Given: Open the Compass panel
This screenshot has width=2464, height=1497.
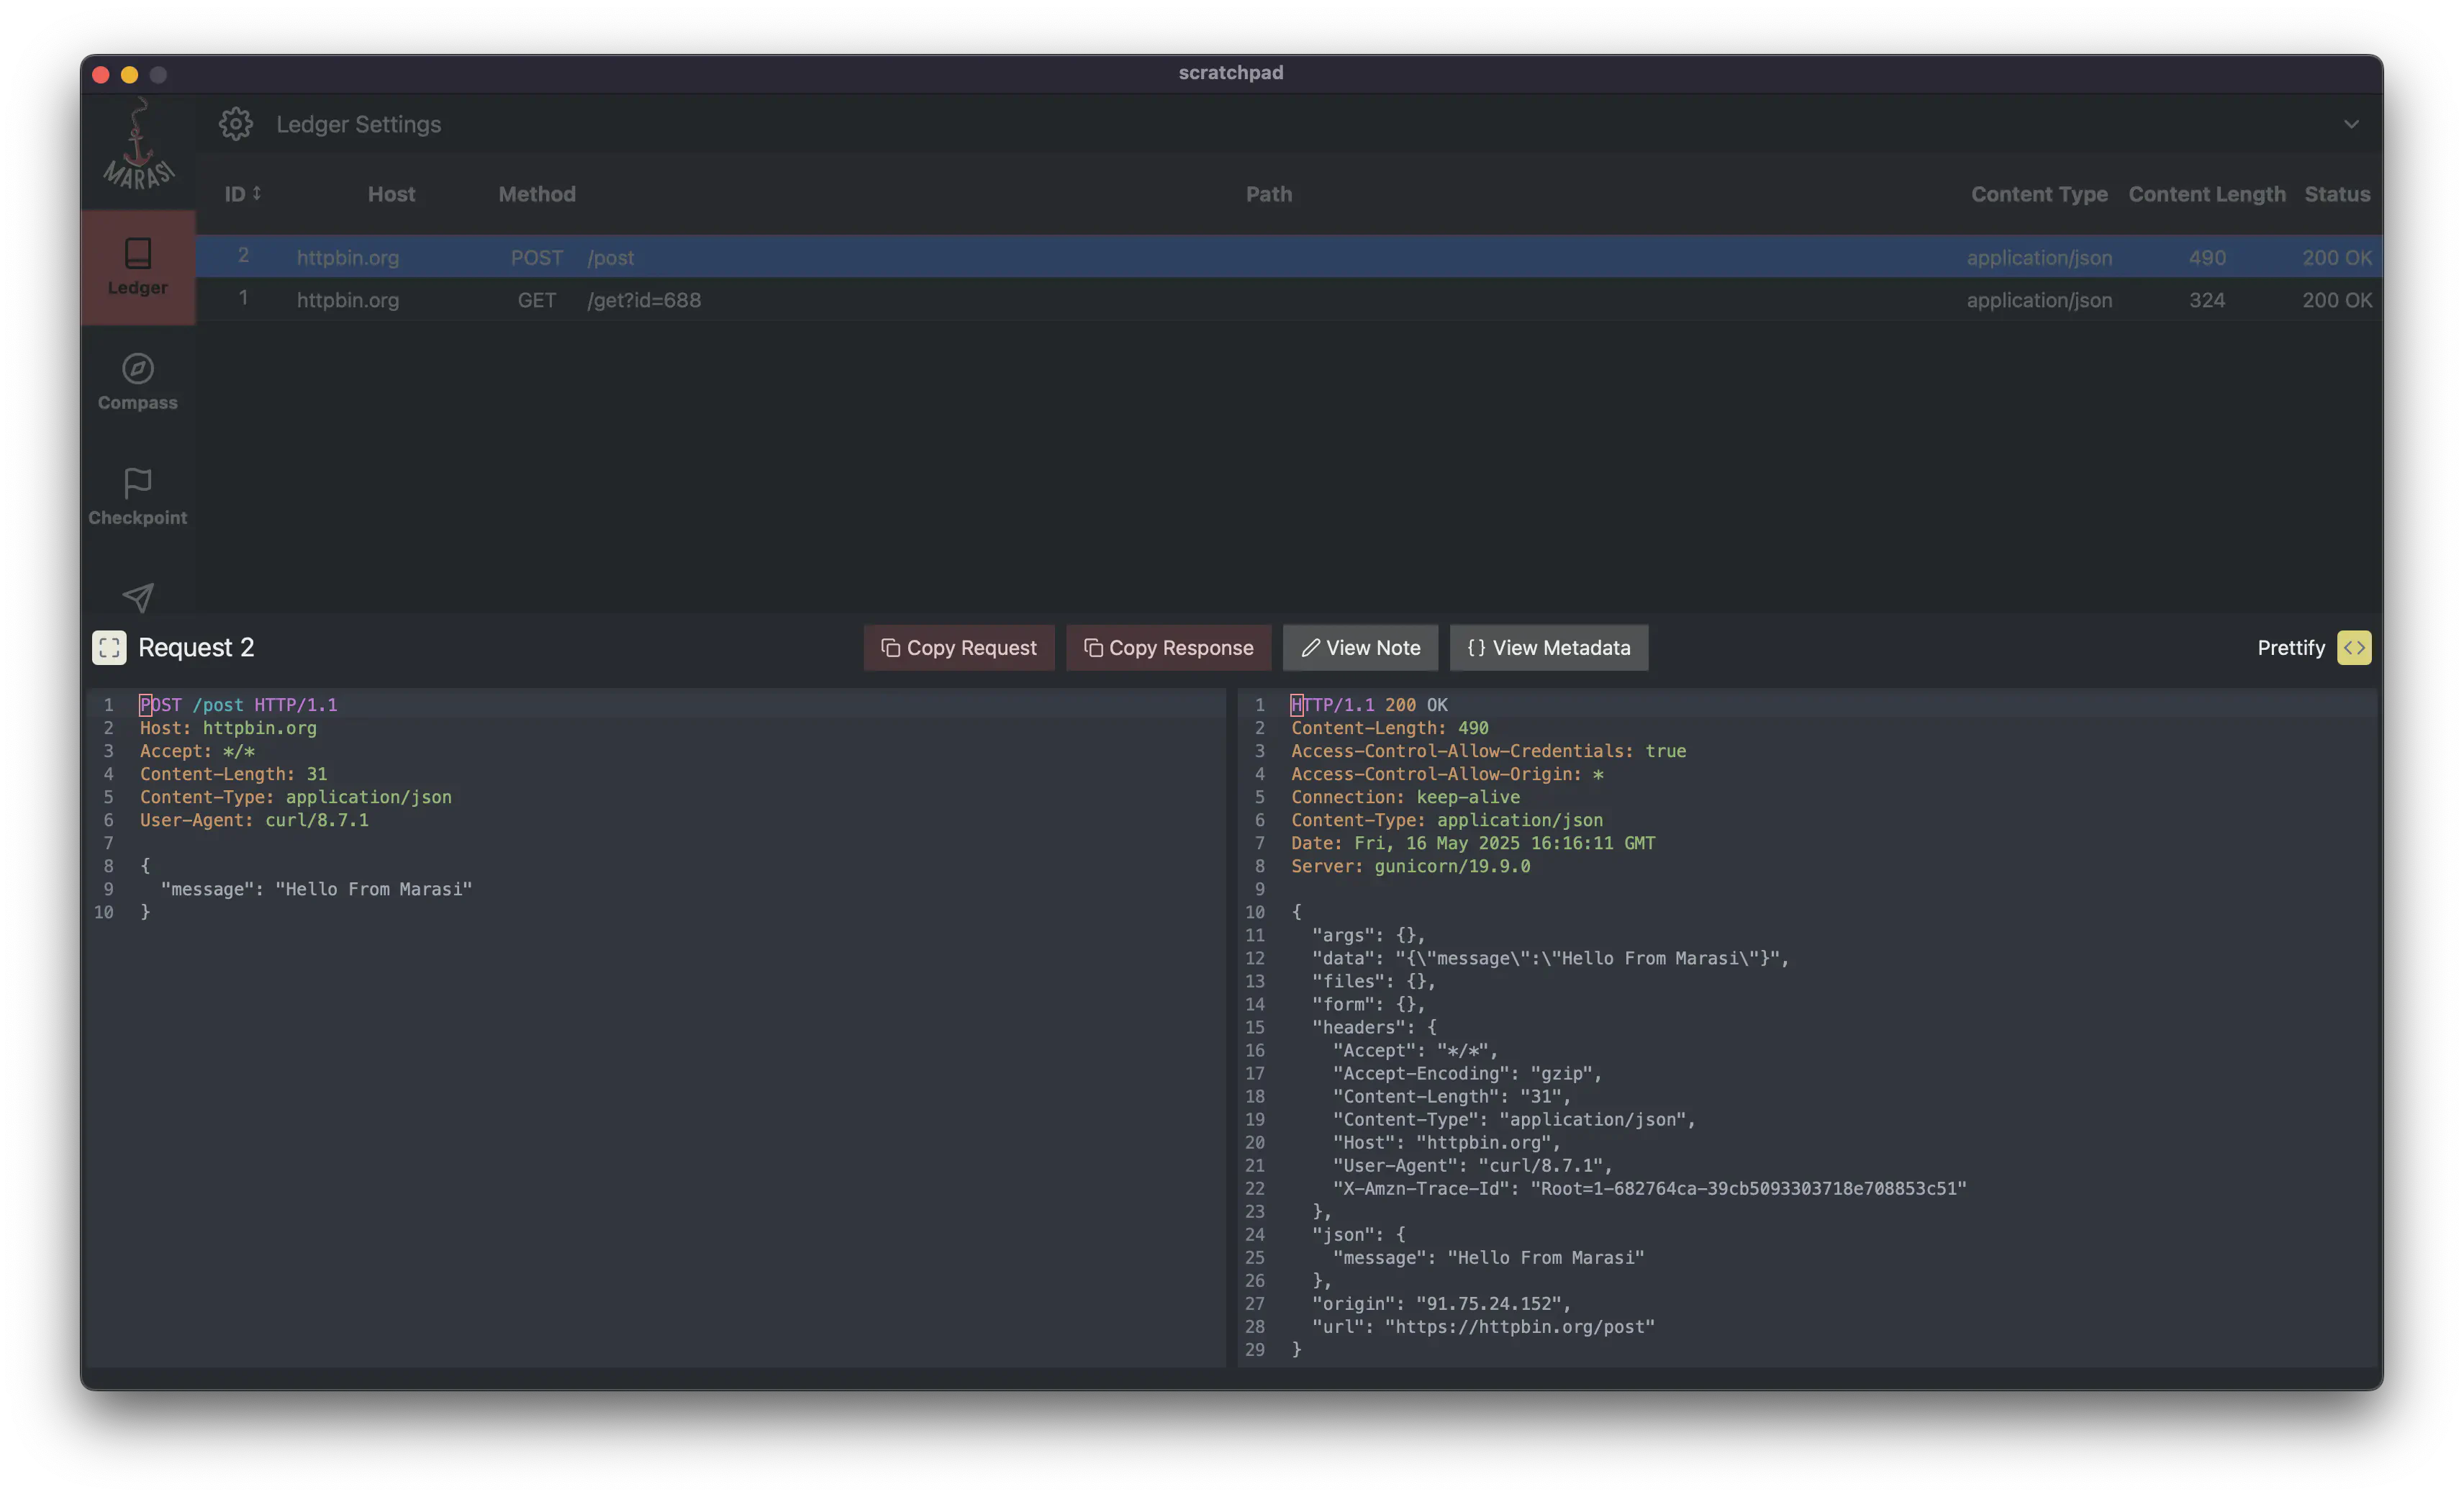Looking at the screenshot, I should pyautogui.click(x=138, y=381).
